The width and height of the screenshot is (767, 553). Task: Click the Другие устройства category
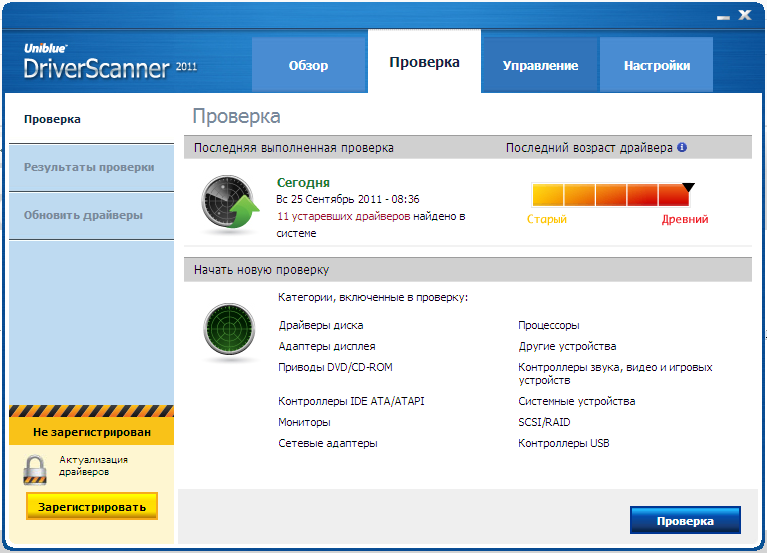click(x=567, y=346)
